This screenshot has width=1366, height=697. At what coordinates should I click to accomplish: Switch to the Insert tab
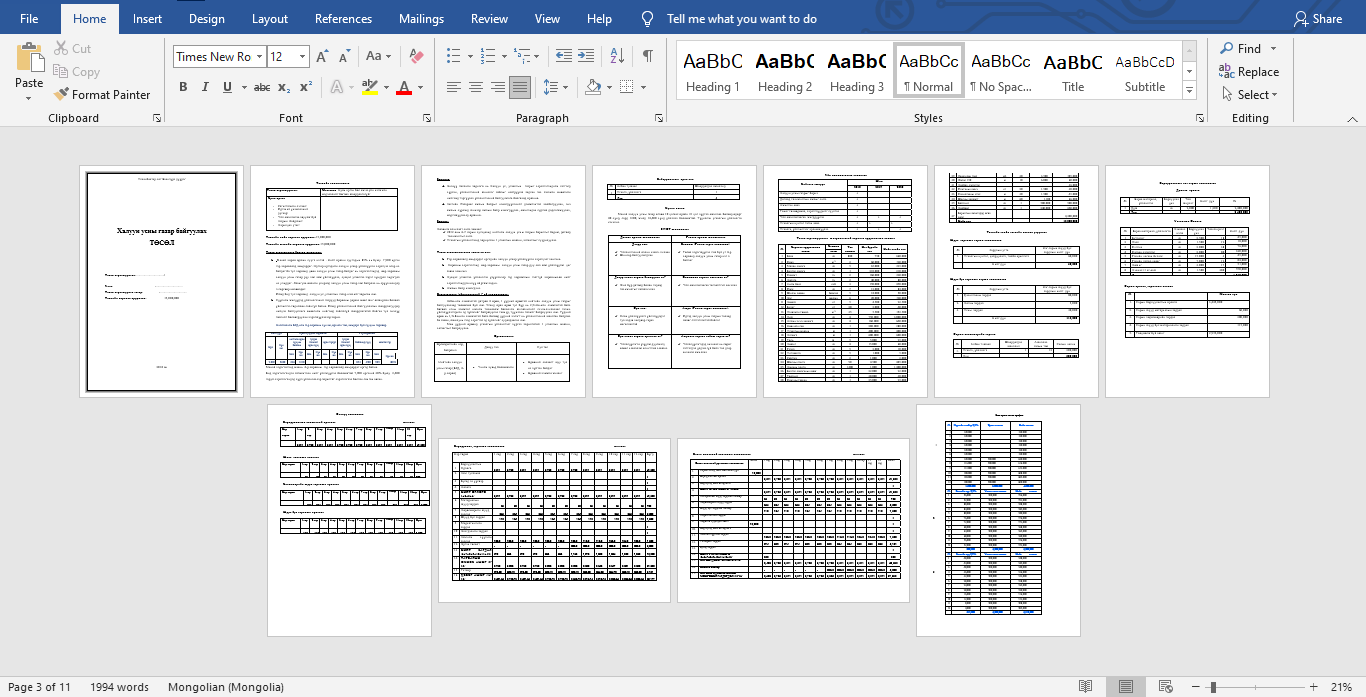point(148,19)
